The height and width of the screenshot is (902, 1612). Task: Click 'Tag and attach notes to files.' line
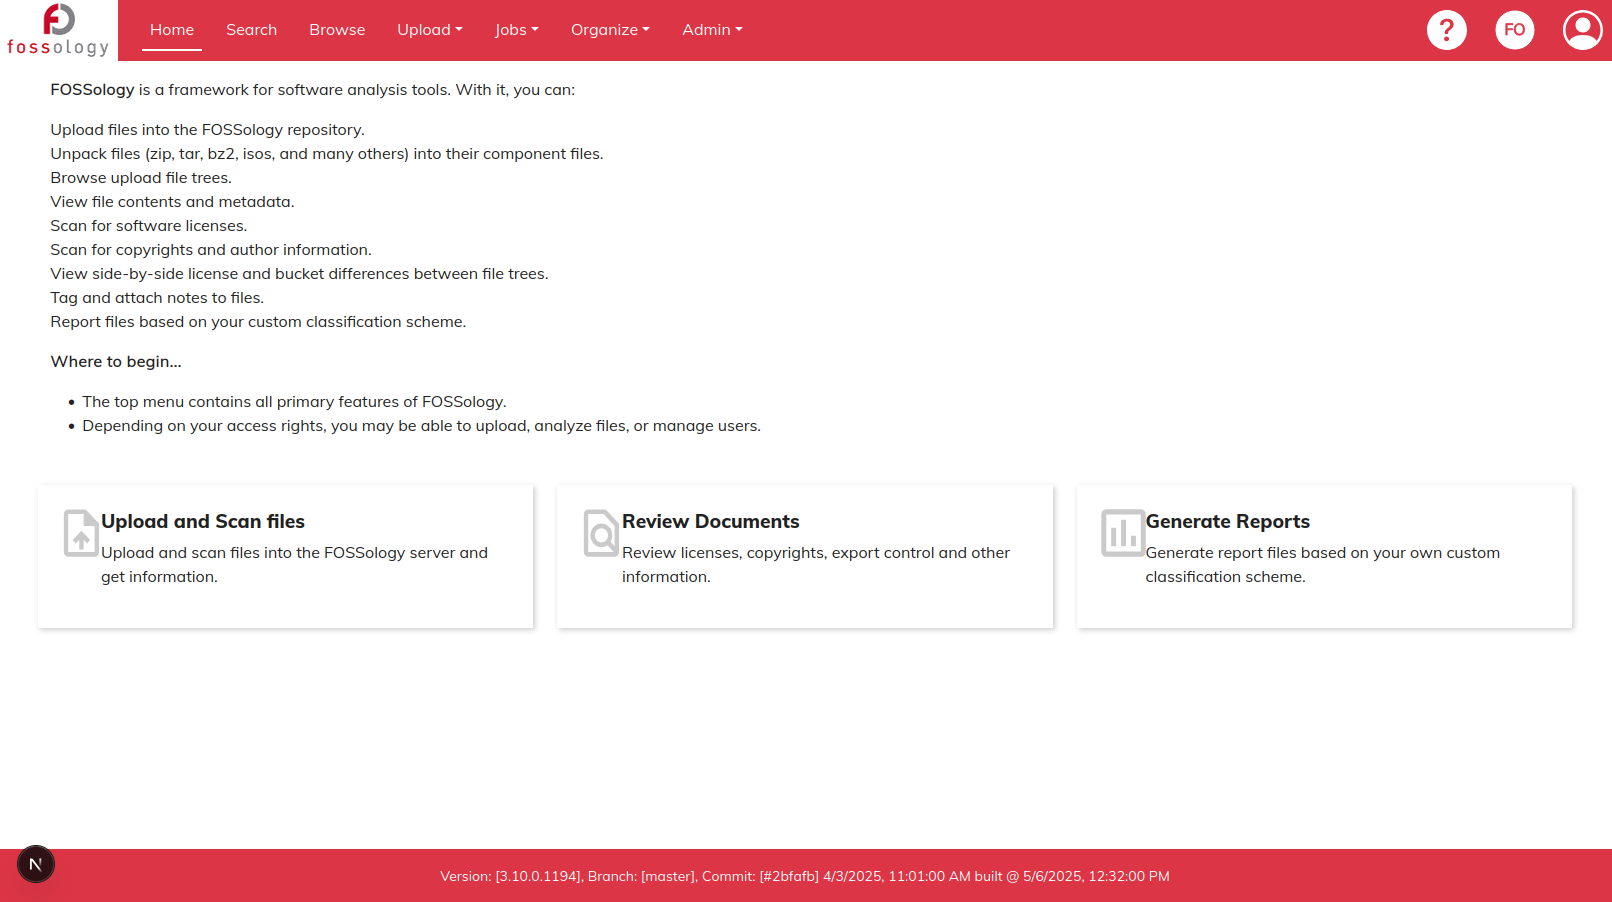coord(157,298)
